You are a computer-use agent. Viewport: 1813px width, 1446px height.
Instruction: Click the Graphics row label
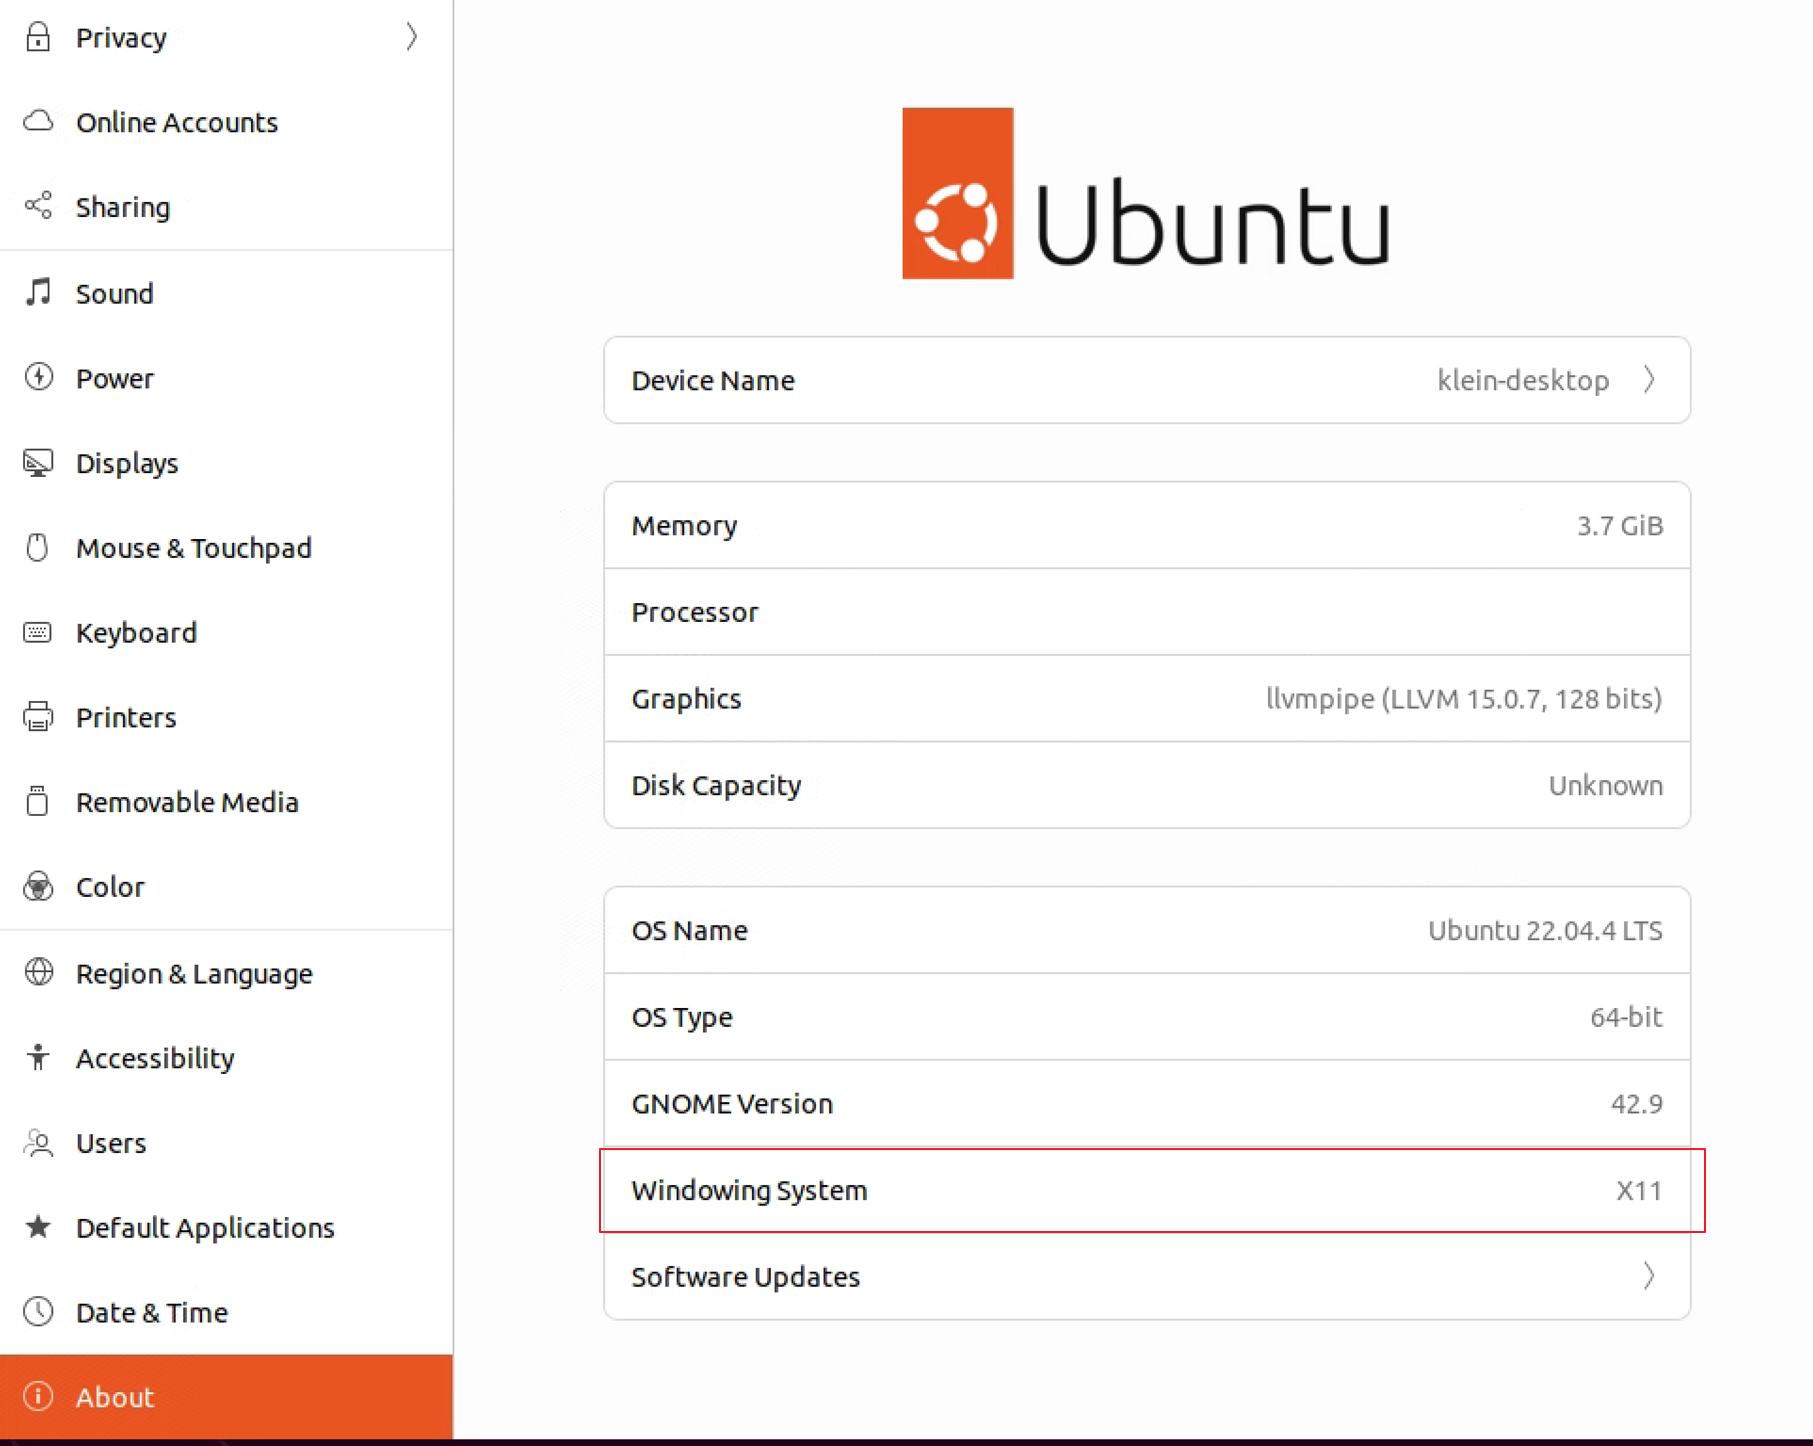click(x=686, y=698)
